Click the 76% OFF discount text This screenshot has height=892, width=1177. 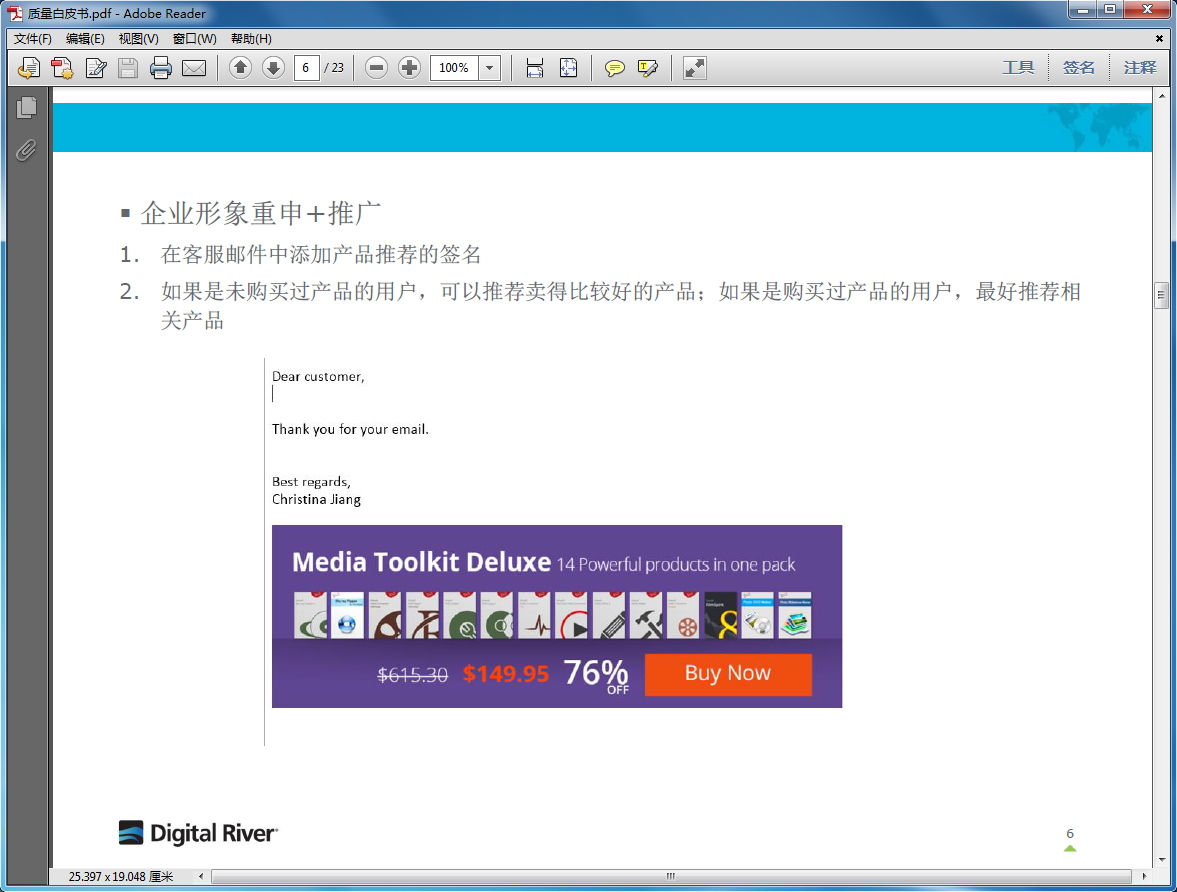click(596, 675)
